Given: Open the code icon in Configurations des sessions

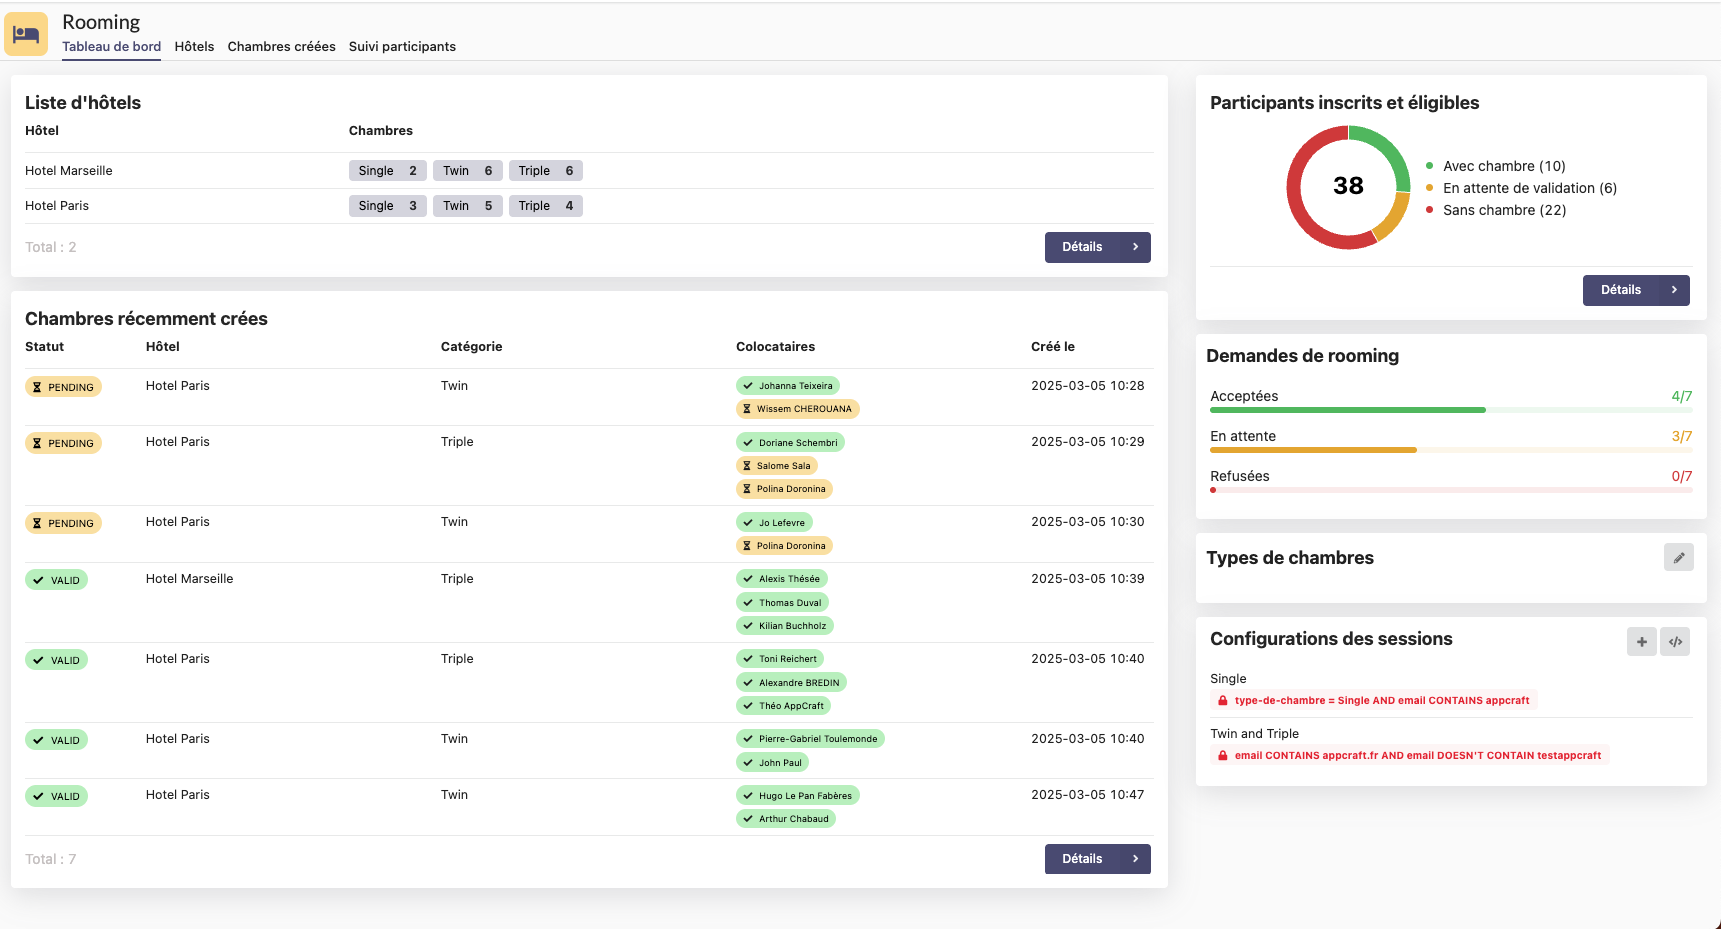Looking at the screenshot, I should (1675, 642).
